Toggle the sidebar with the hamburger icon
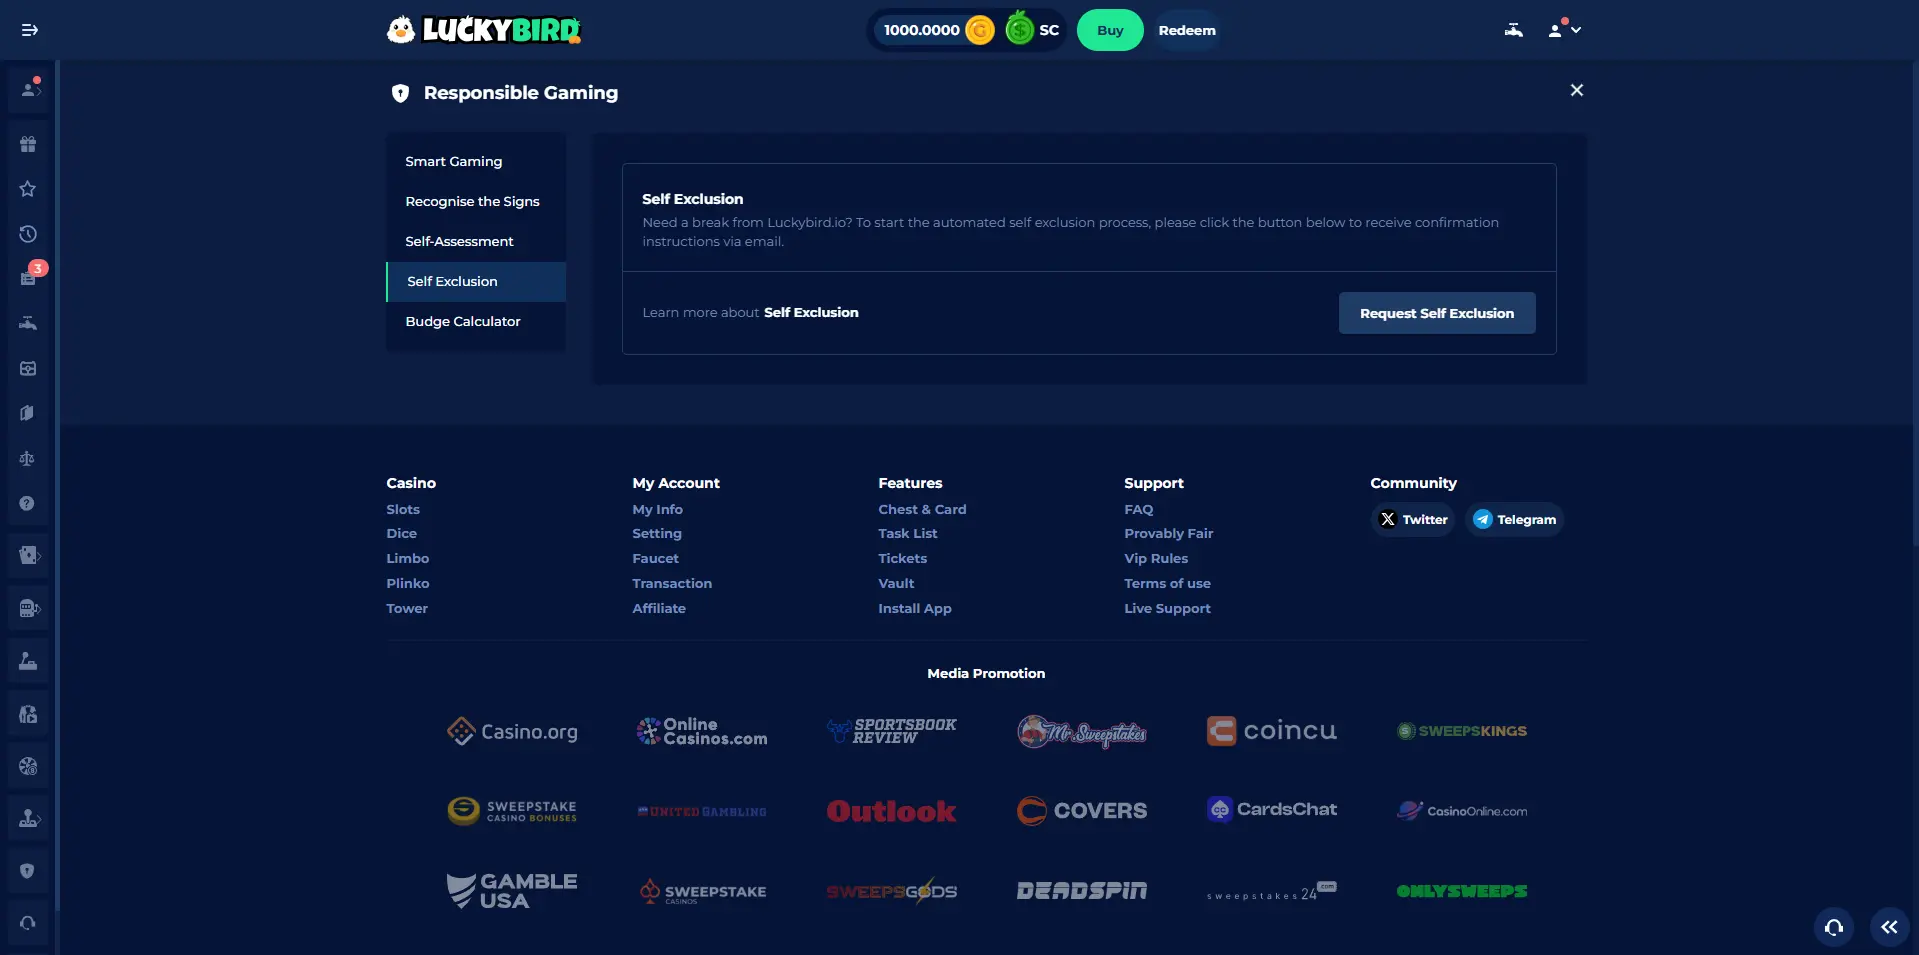 [29, 30]
